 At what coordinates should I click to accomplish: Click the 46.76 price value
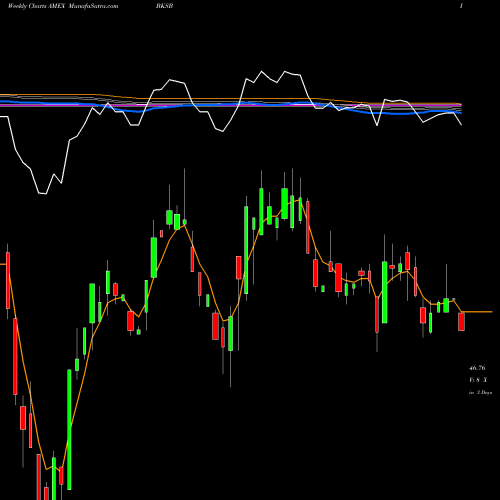[x=477, y=368]
